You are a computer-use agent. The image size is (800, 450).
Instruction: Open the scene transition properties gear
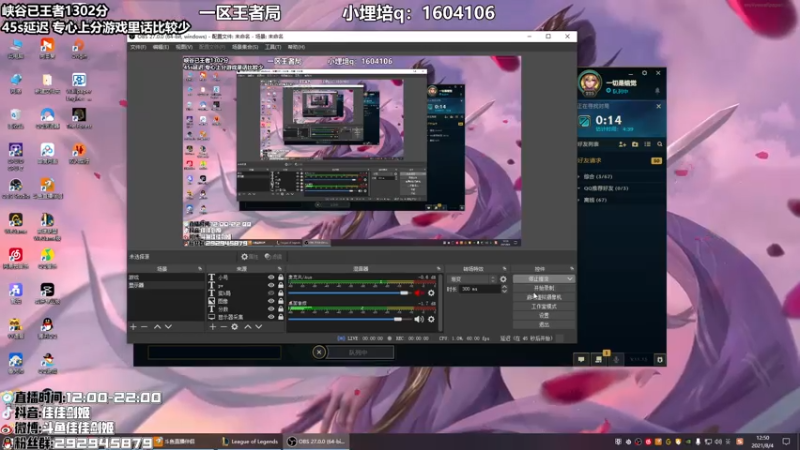click(x=504, y=279)
